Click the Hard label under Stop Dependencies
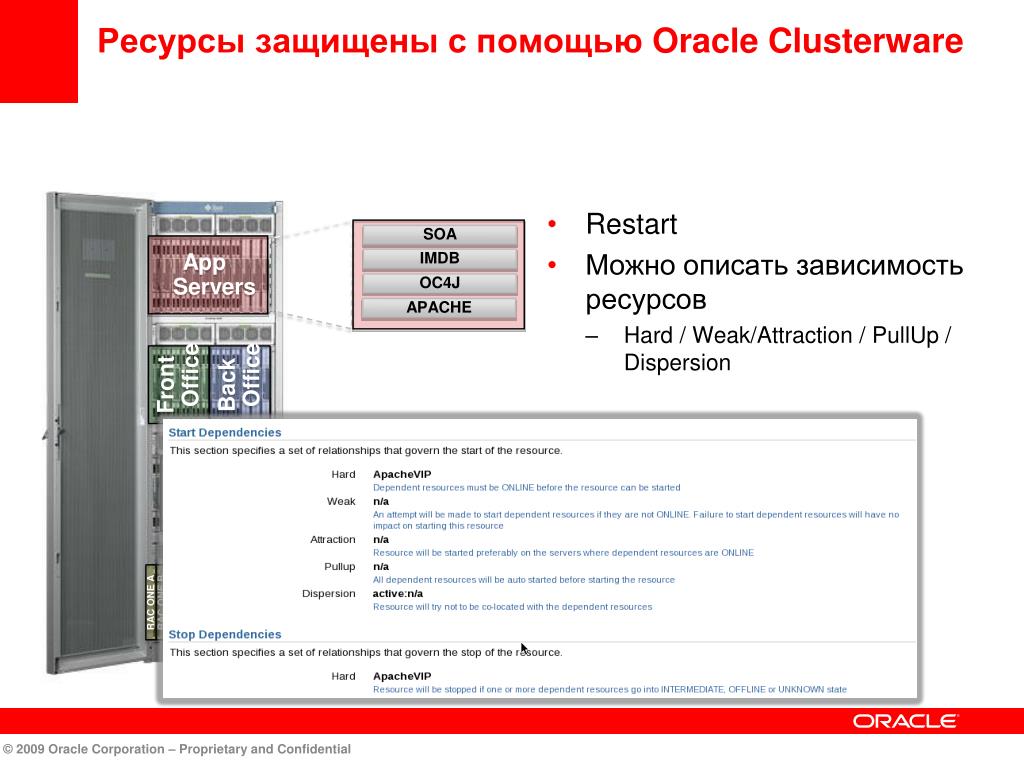Screen dimensions: 1024x768 (x=344, y=676)
